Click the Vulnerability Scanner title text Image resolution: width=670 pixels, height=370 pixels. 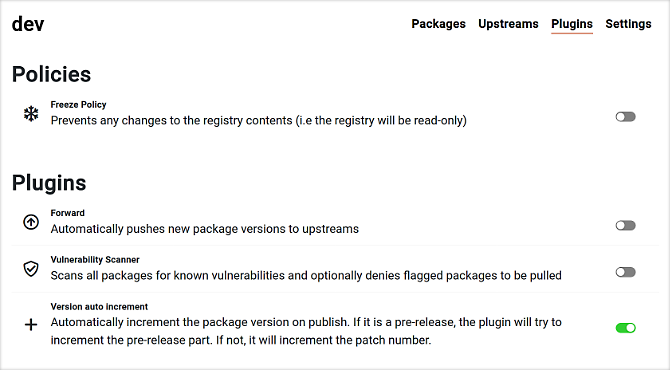tap(95, 260)
